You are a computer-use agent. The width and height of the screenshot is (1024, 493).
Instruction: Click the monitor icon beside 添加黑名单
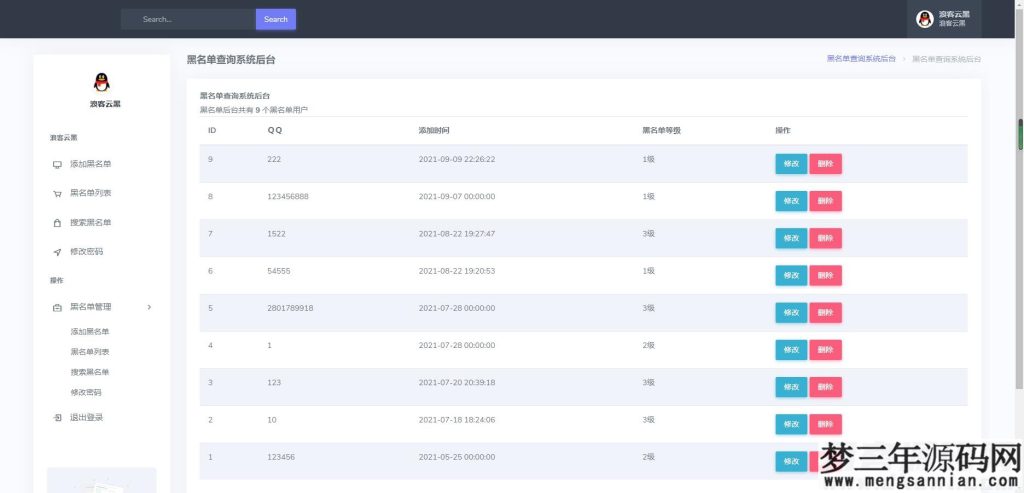57,164
